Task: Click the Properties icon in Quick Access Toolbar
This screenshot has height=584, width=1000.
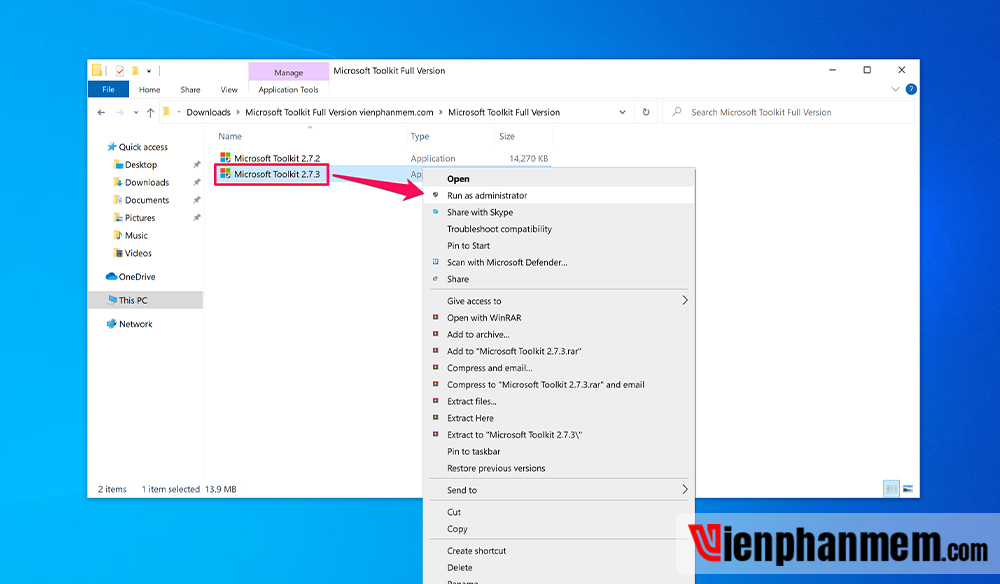Action: tap(120, 71)
